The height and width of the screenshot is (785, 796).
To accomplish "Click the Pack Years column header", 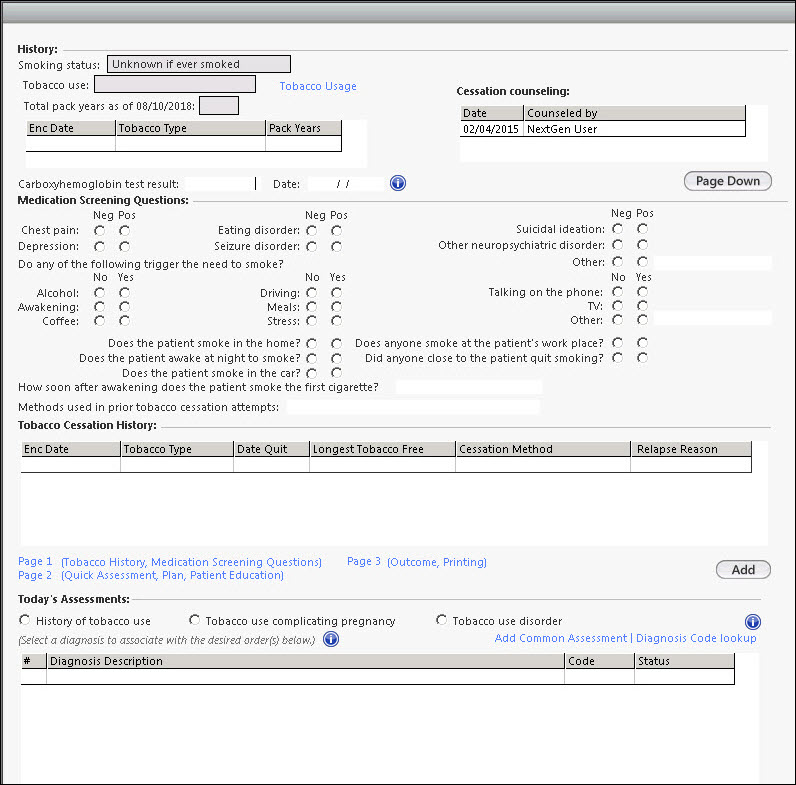I will 304,128.
